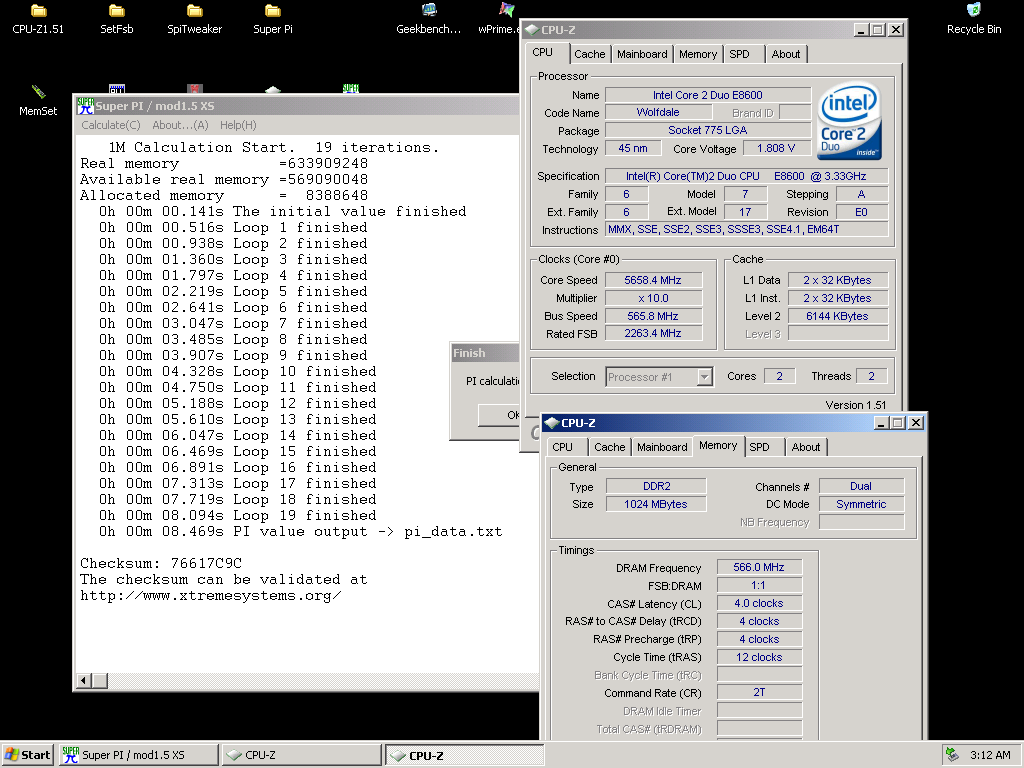This screenshot has height=768, width=1024.
Task: Click the Command Rate 2T field
Action: point(759,692)
